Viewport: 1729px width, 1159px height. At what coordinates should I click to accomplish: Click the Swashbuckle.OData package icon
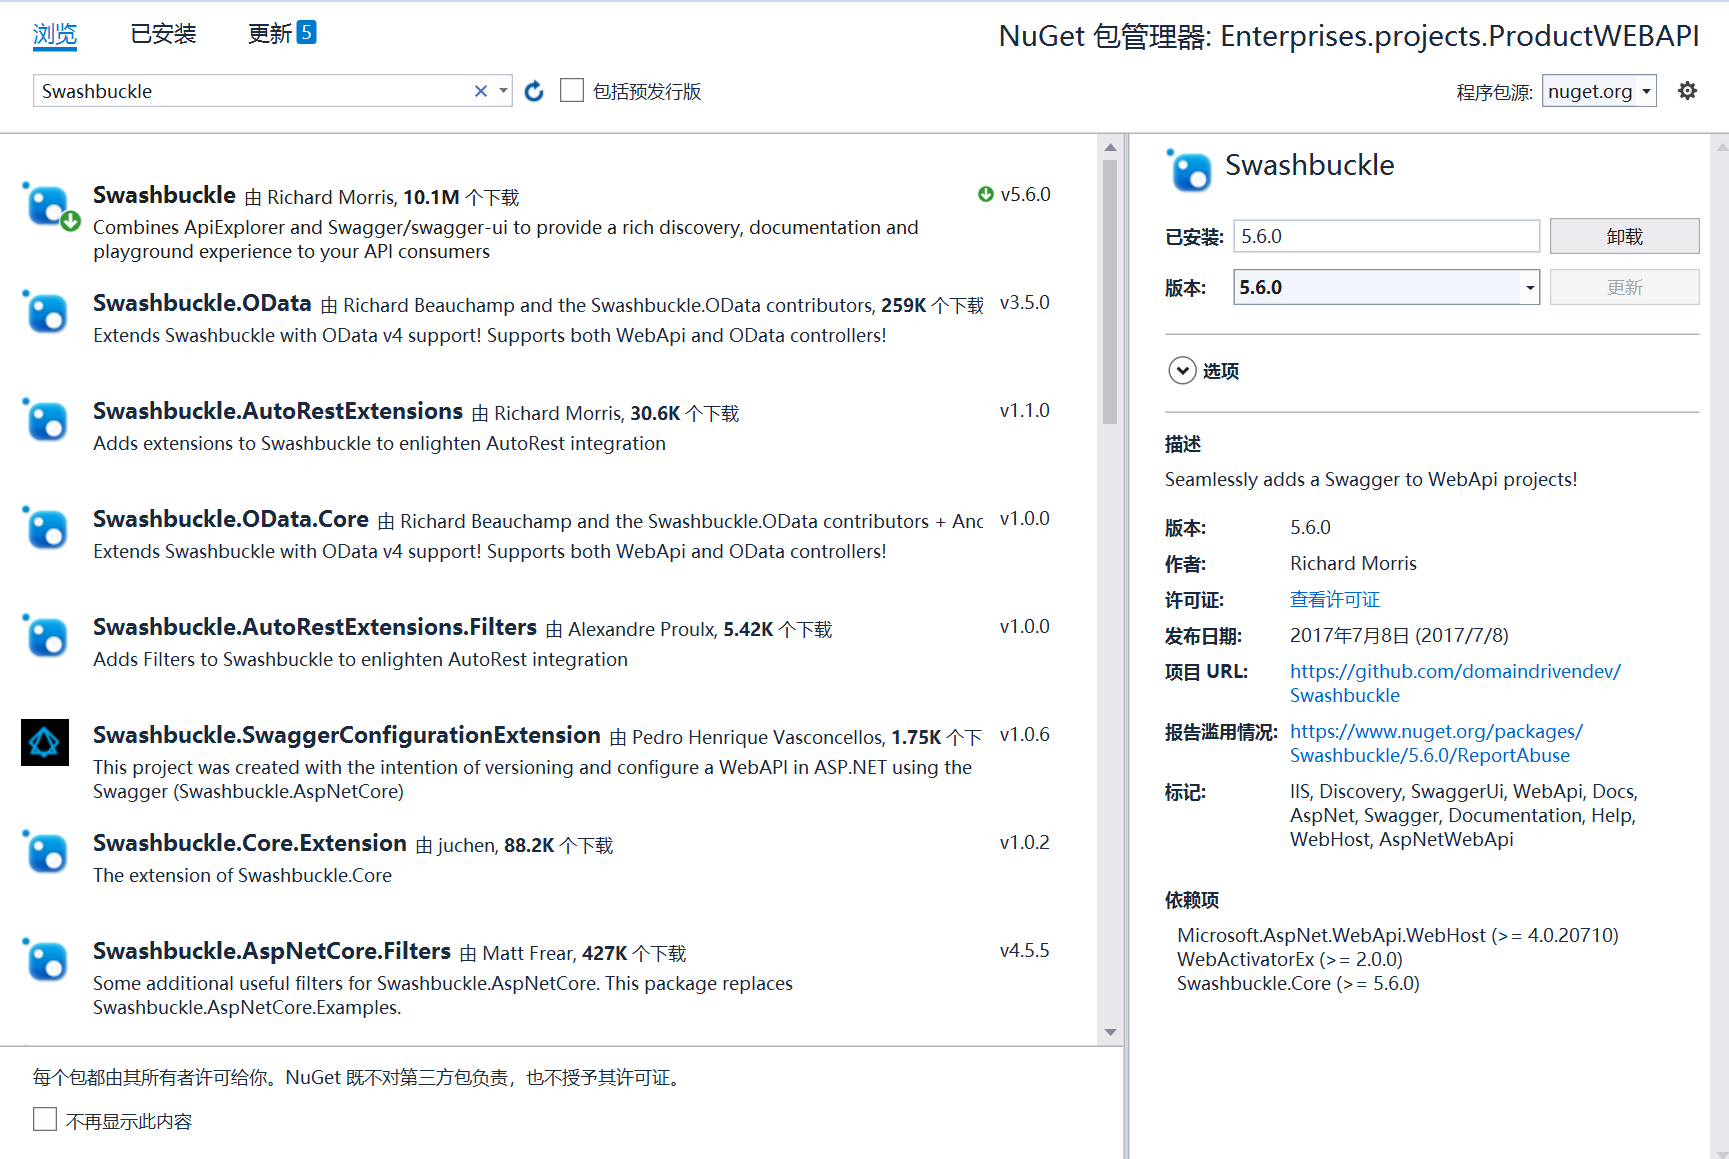coord(45,313)
